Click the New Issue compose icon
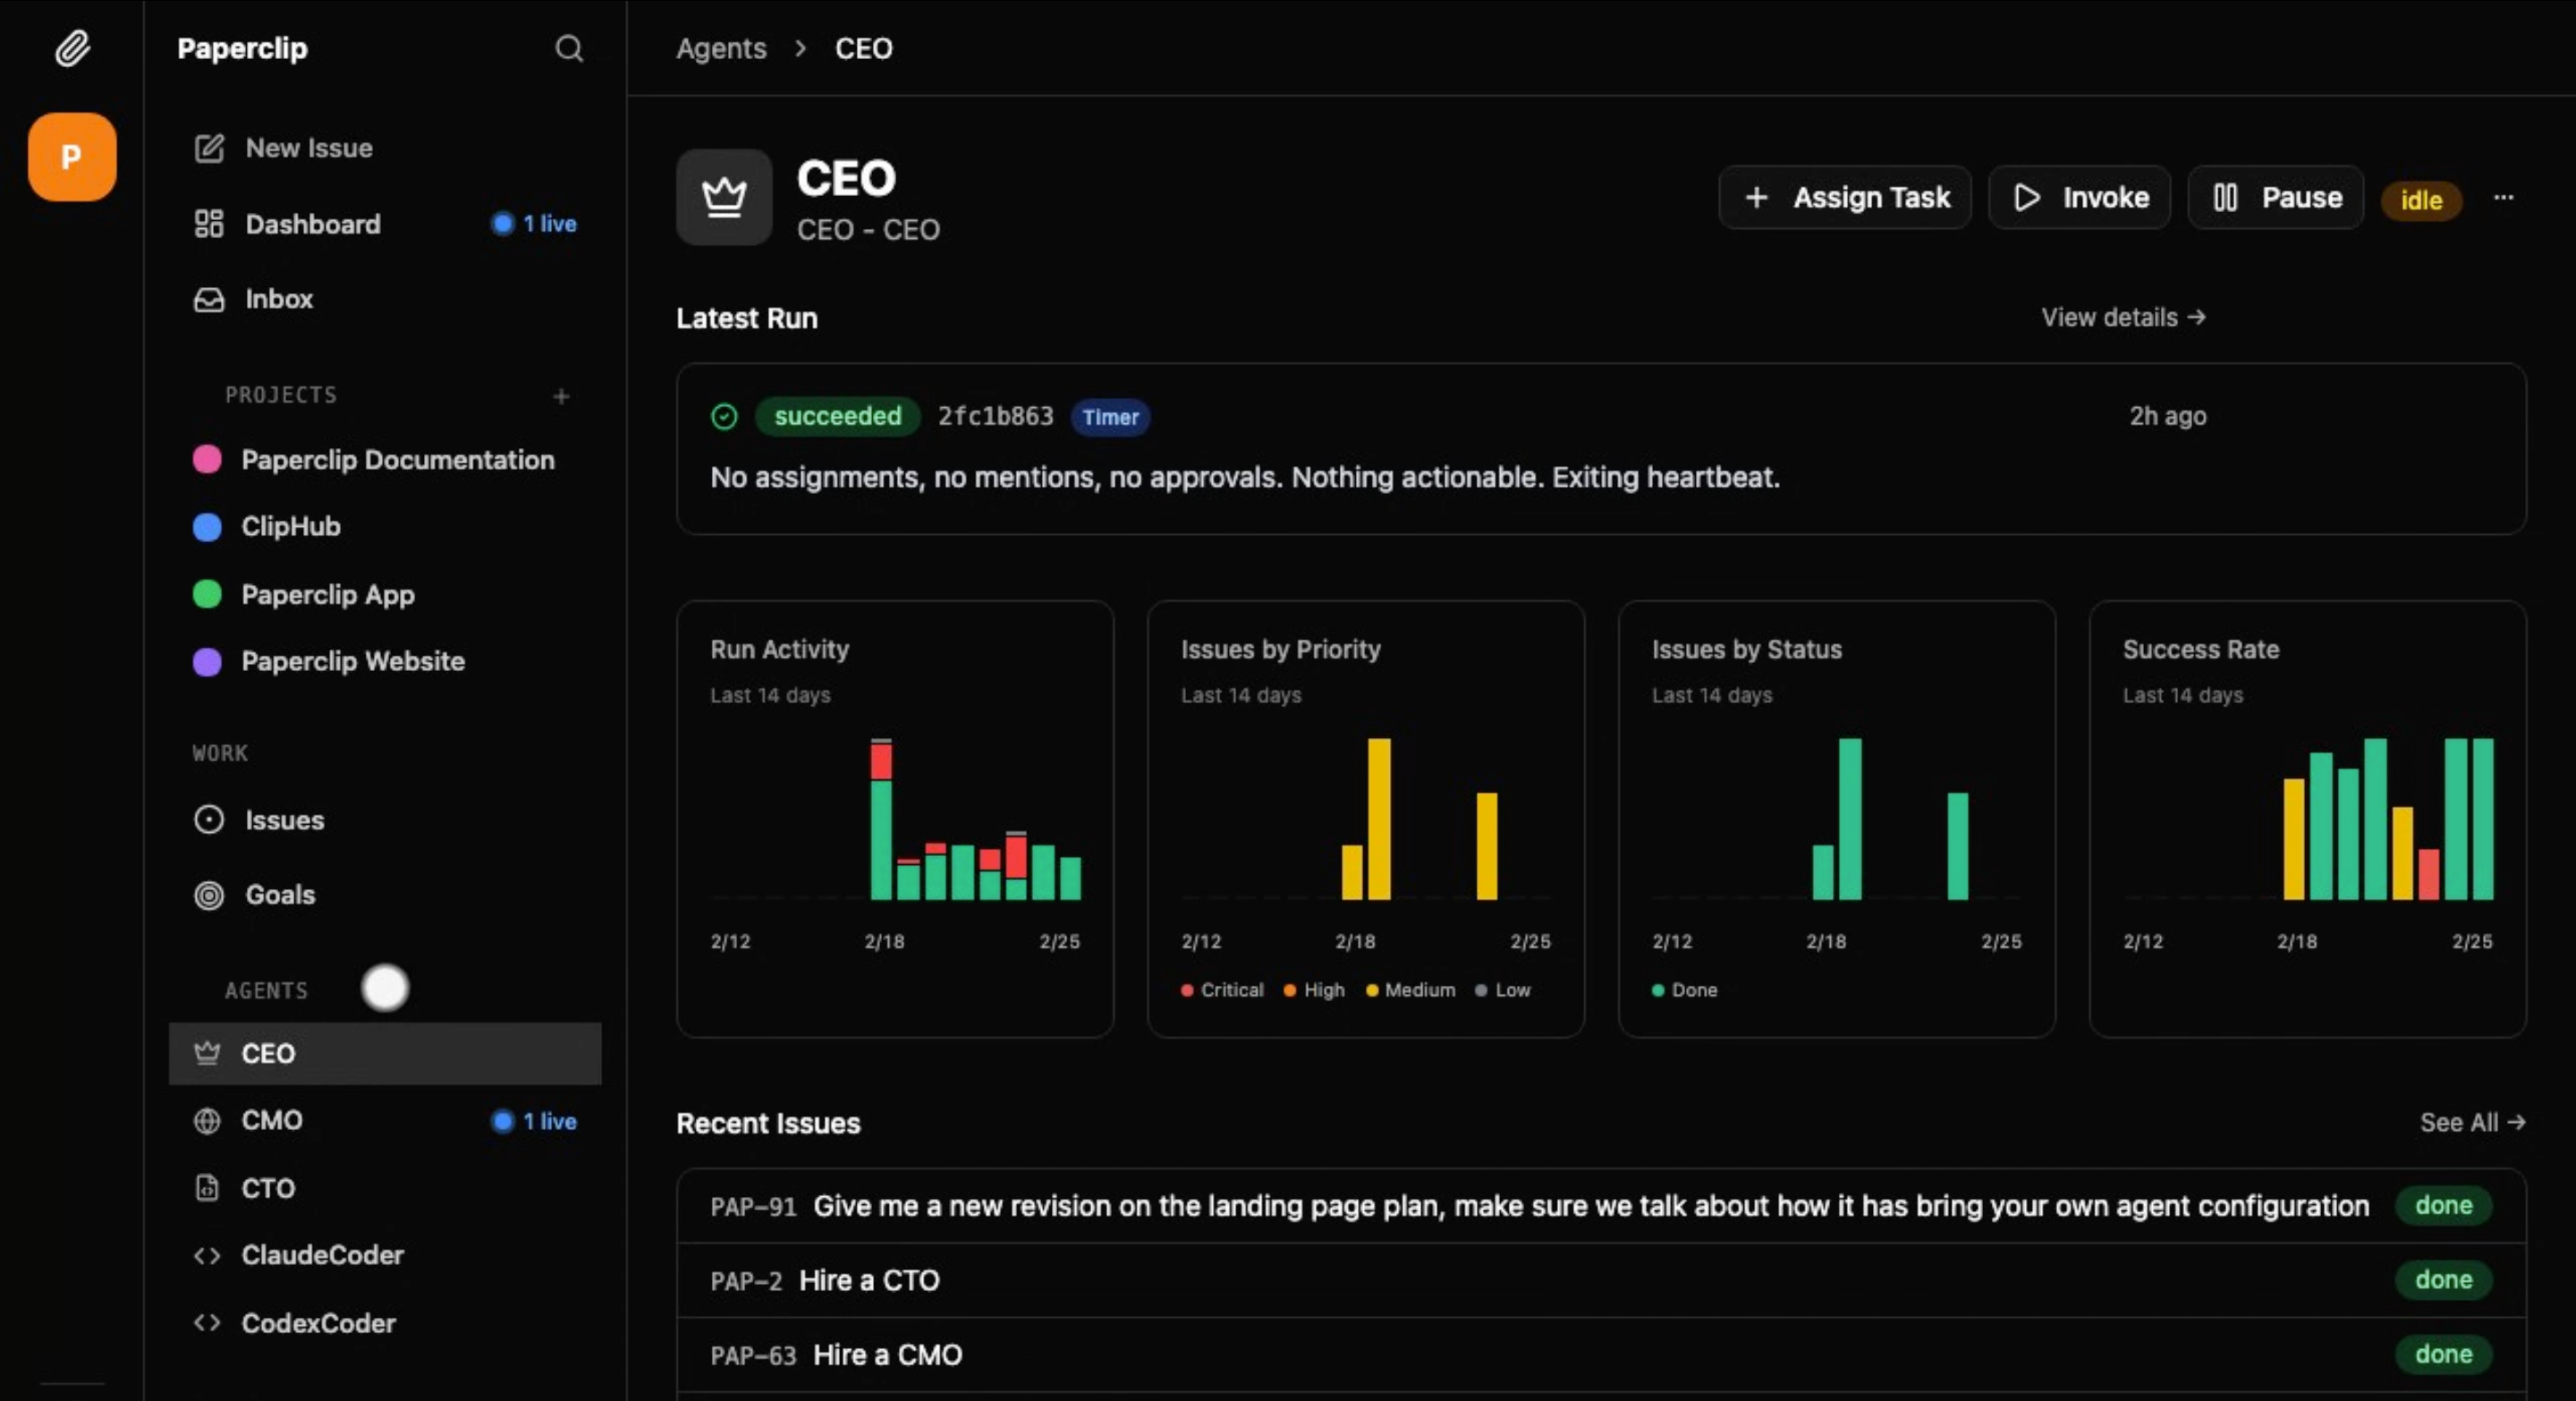This screenshot has width=2576, height=1401. [209, 148]
